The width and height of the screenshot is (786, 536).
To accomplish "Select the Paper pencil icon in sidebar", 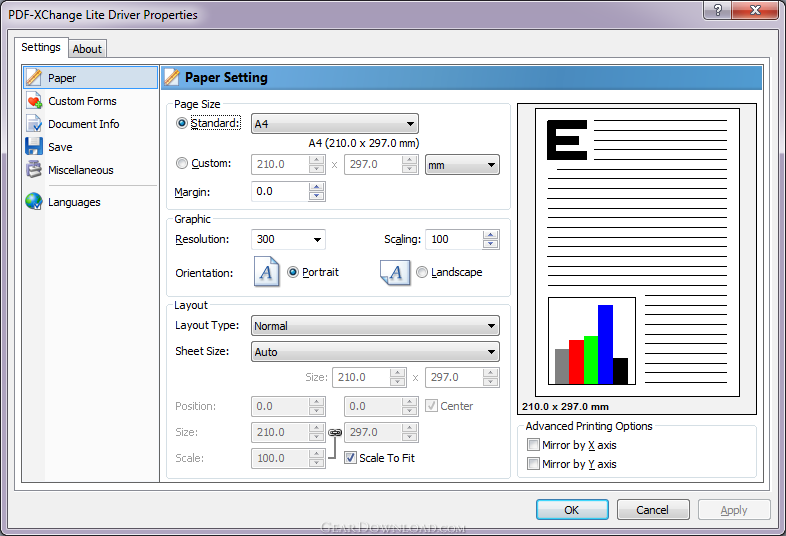I will click(x=34, y=78).
